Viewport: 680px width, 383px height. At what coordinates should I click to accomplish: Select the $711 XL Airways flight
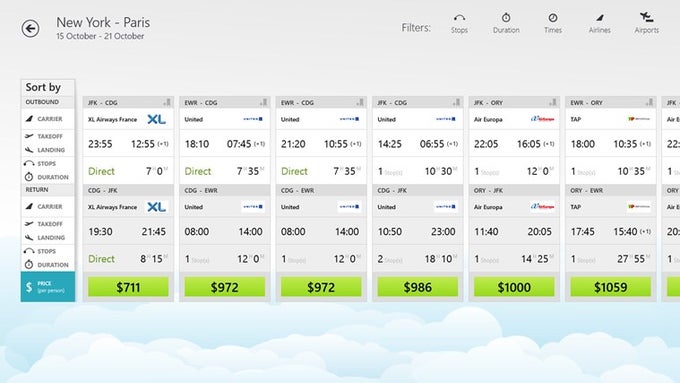tap(128, 287)
